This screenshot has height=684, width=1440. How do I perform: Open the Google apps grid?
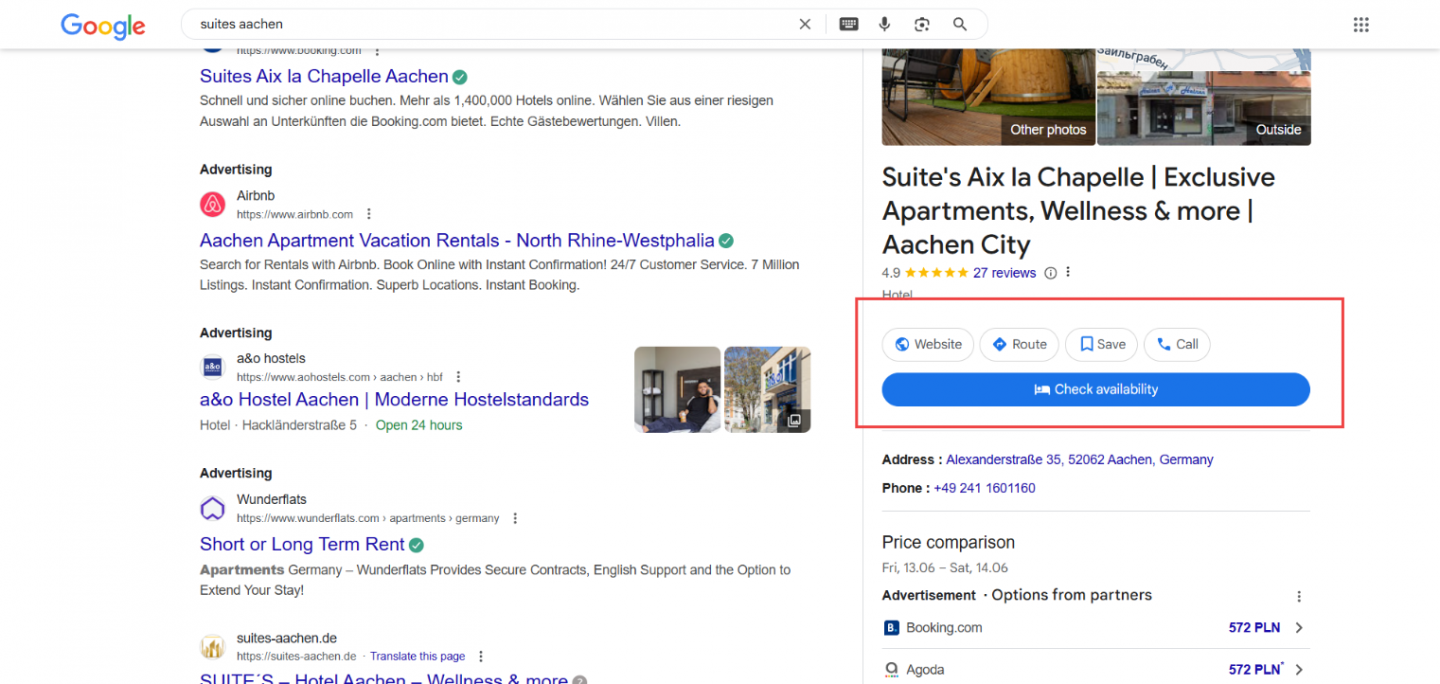(x=1360, y=25)
